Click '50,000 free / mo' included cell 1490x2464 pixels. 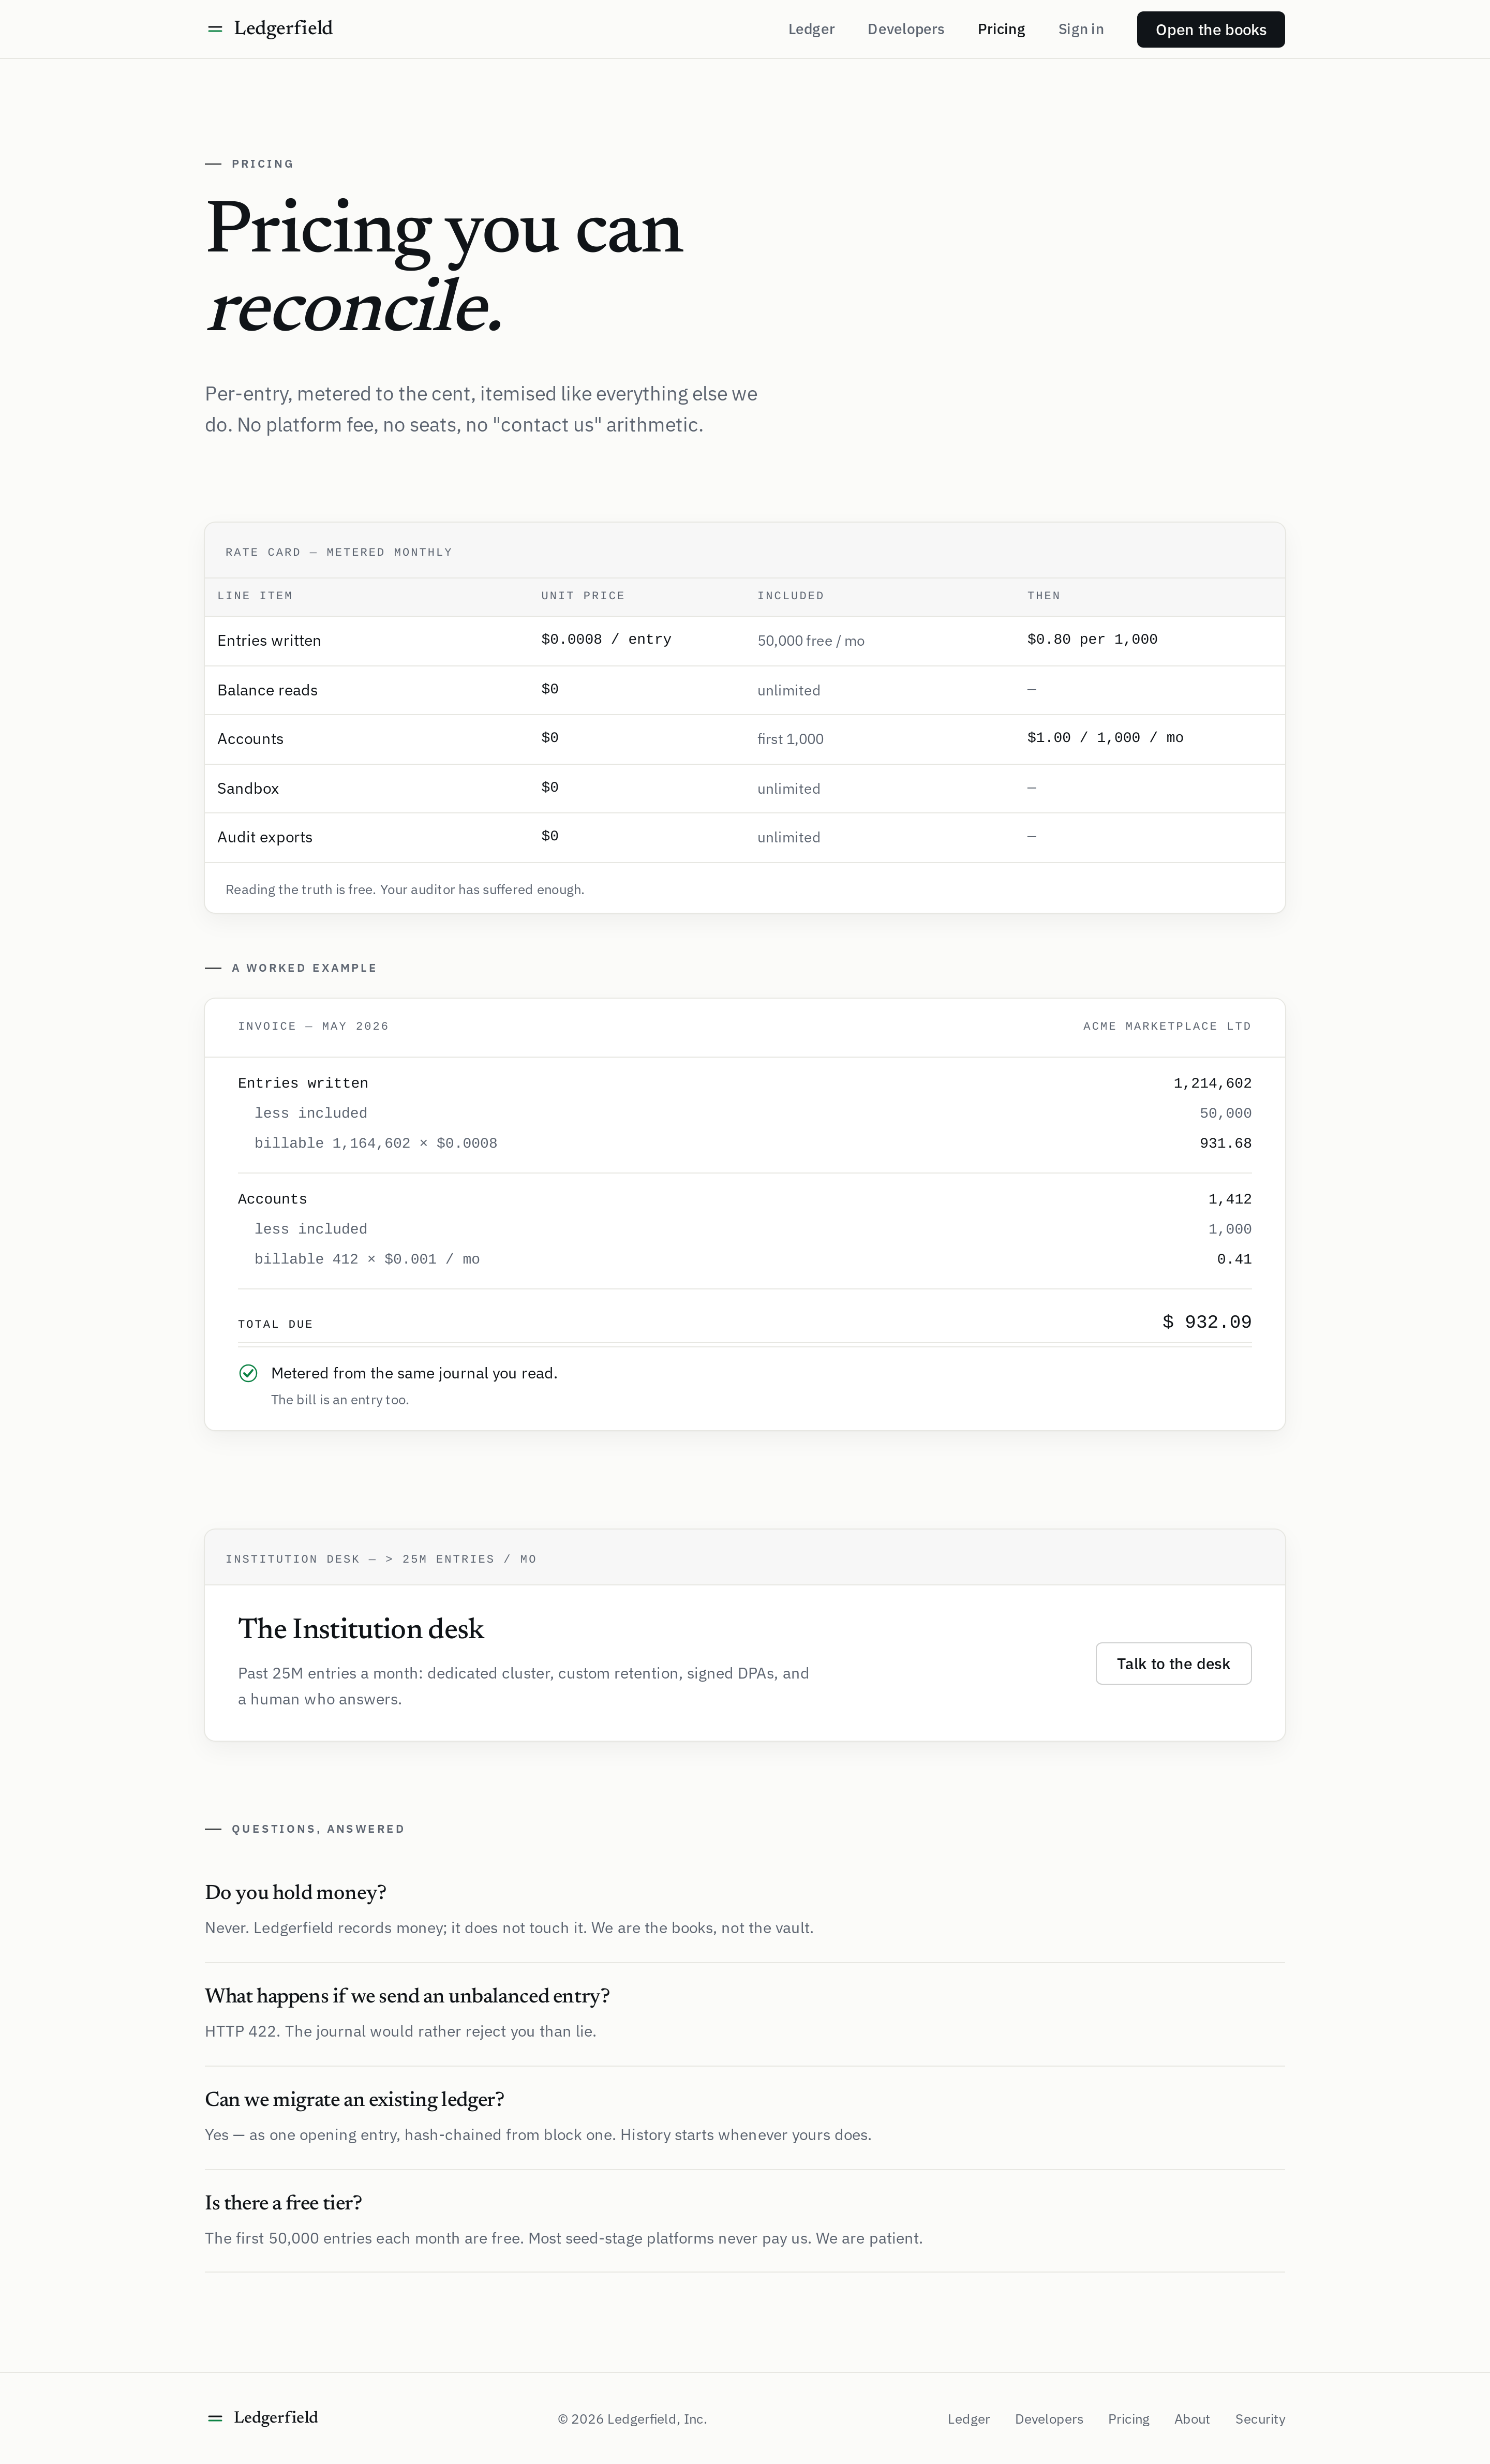pyautogui.click(x=811, y=640)
